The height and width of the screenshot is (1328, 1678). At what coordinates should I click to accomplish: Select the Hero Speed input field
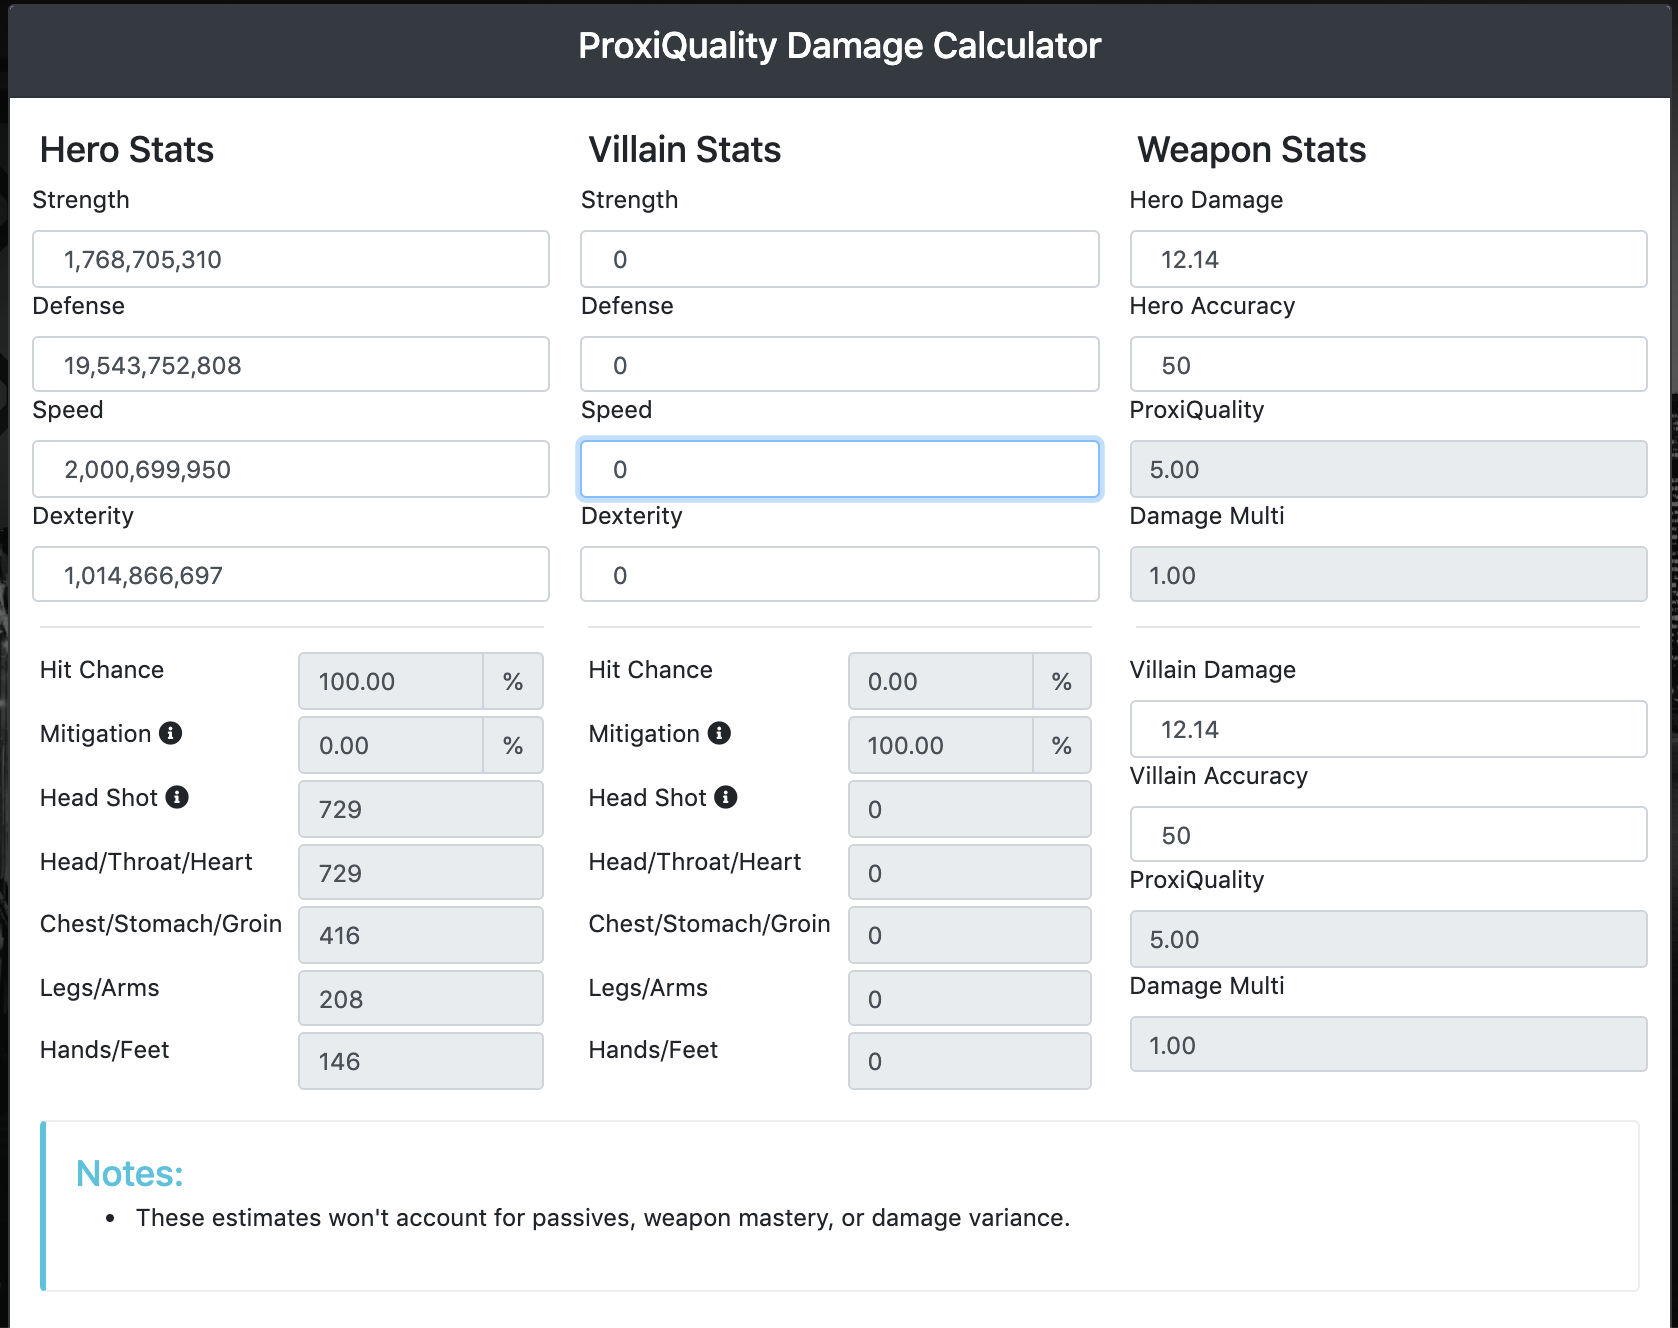pyautogui.click(x=290, y=470)
